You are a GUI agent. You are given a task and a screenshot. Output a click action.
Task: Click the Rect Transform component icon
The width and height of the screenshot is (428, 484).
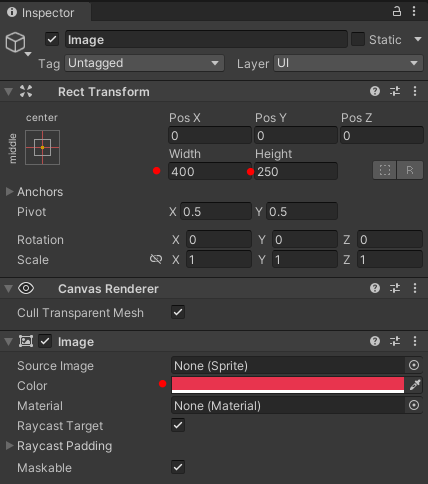(x=26, y=91)
